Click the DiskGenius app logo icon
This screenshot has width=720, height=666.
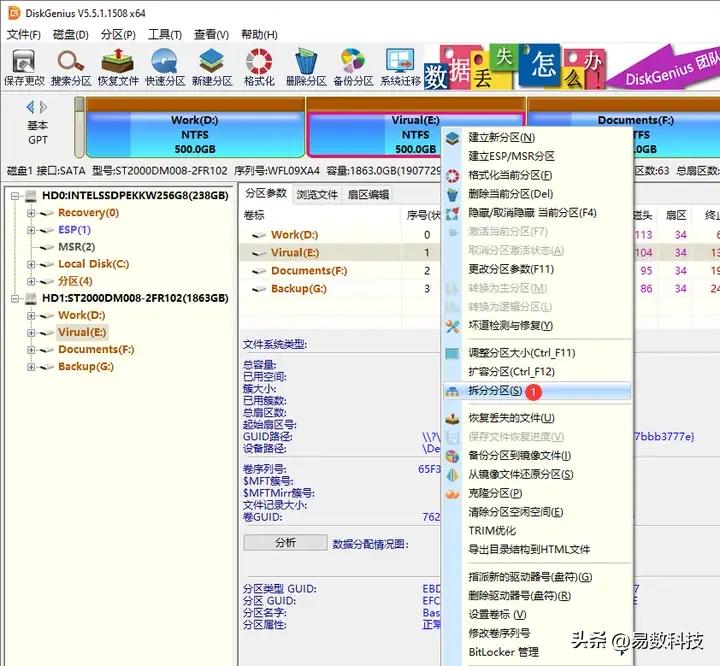(x=14, y=13)
